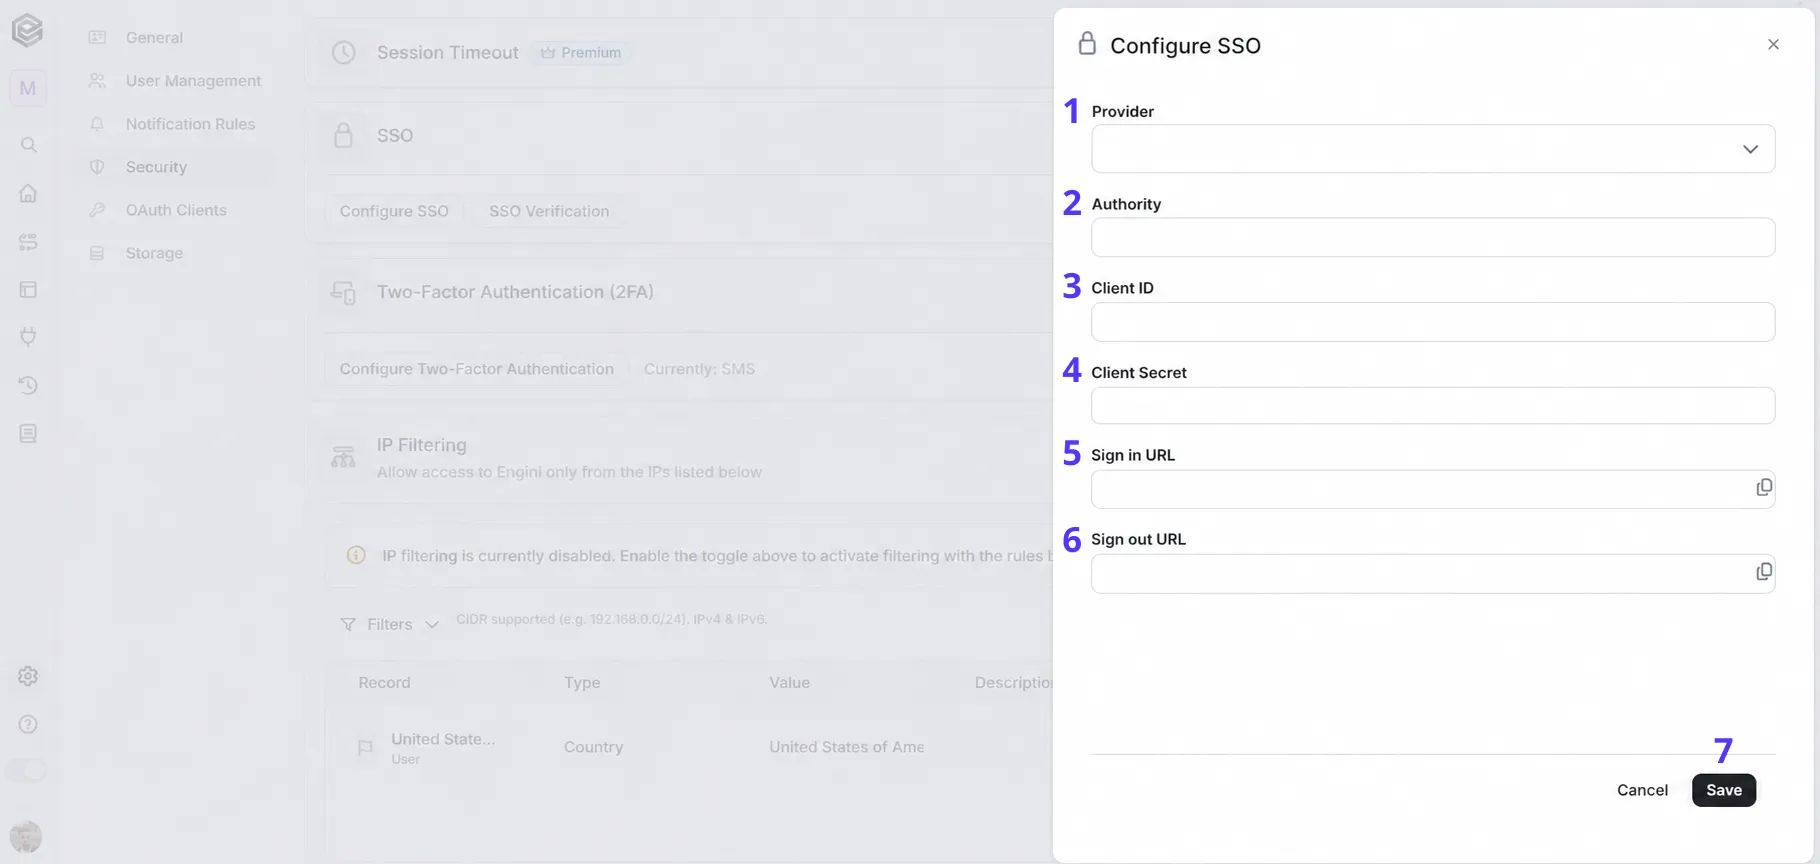Focus the Client ID input field

click(1433, 322)
